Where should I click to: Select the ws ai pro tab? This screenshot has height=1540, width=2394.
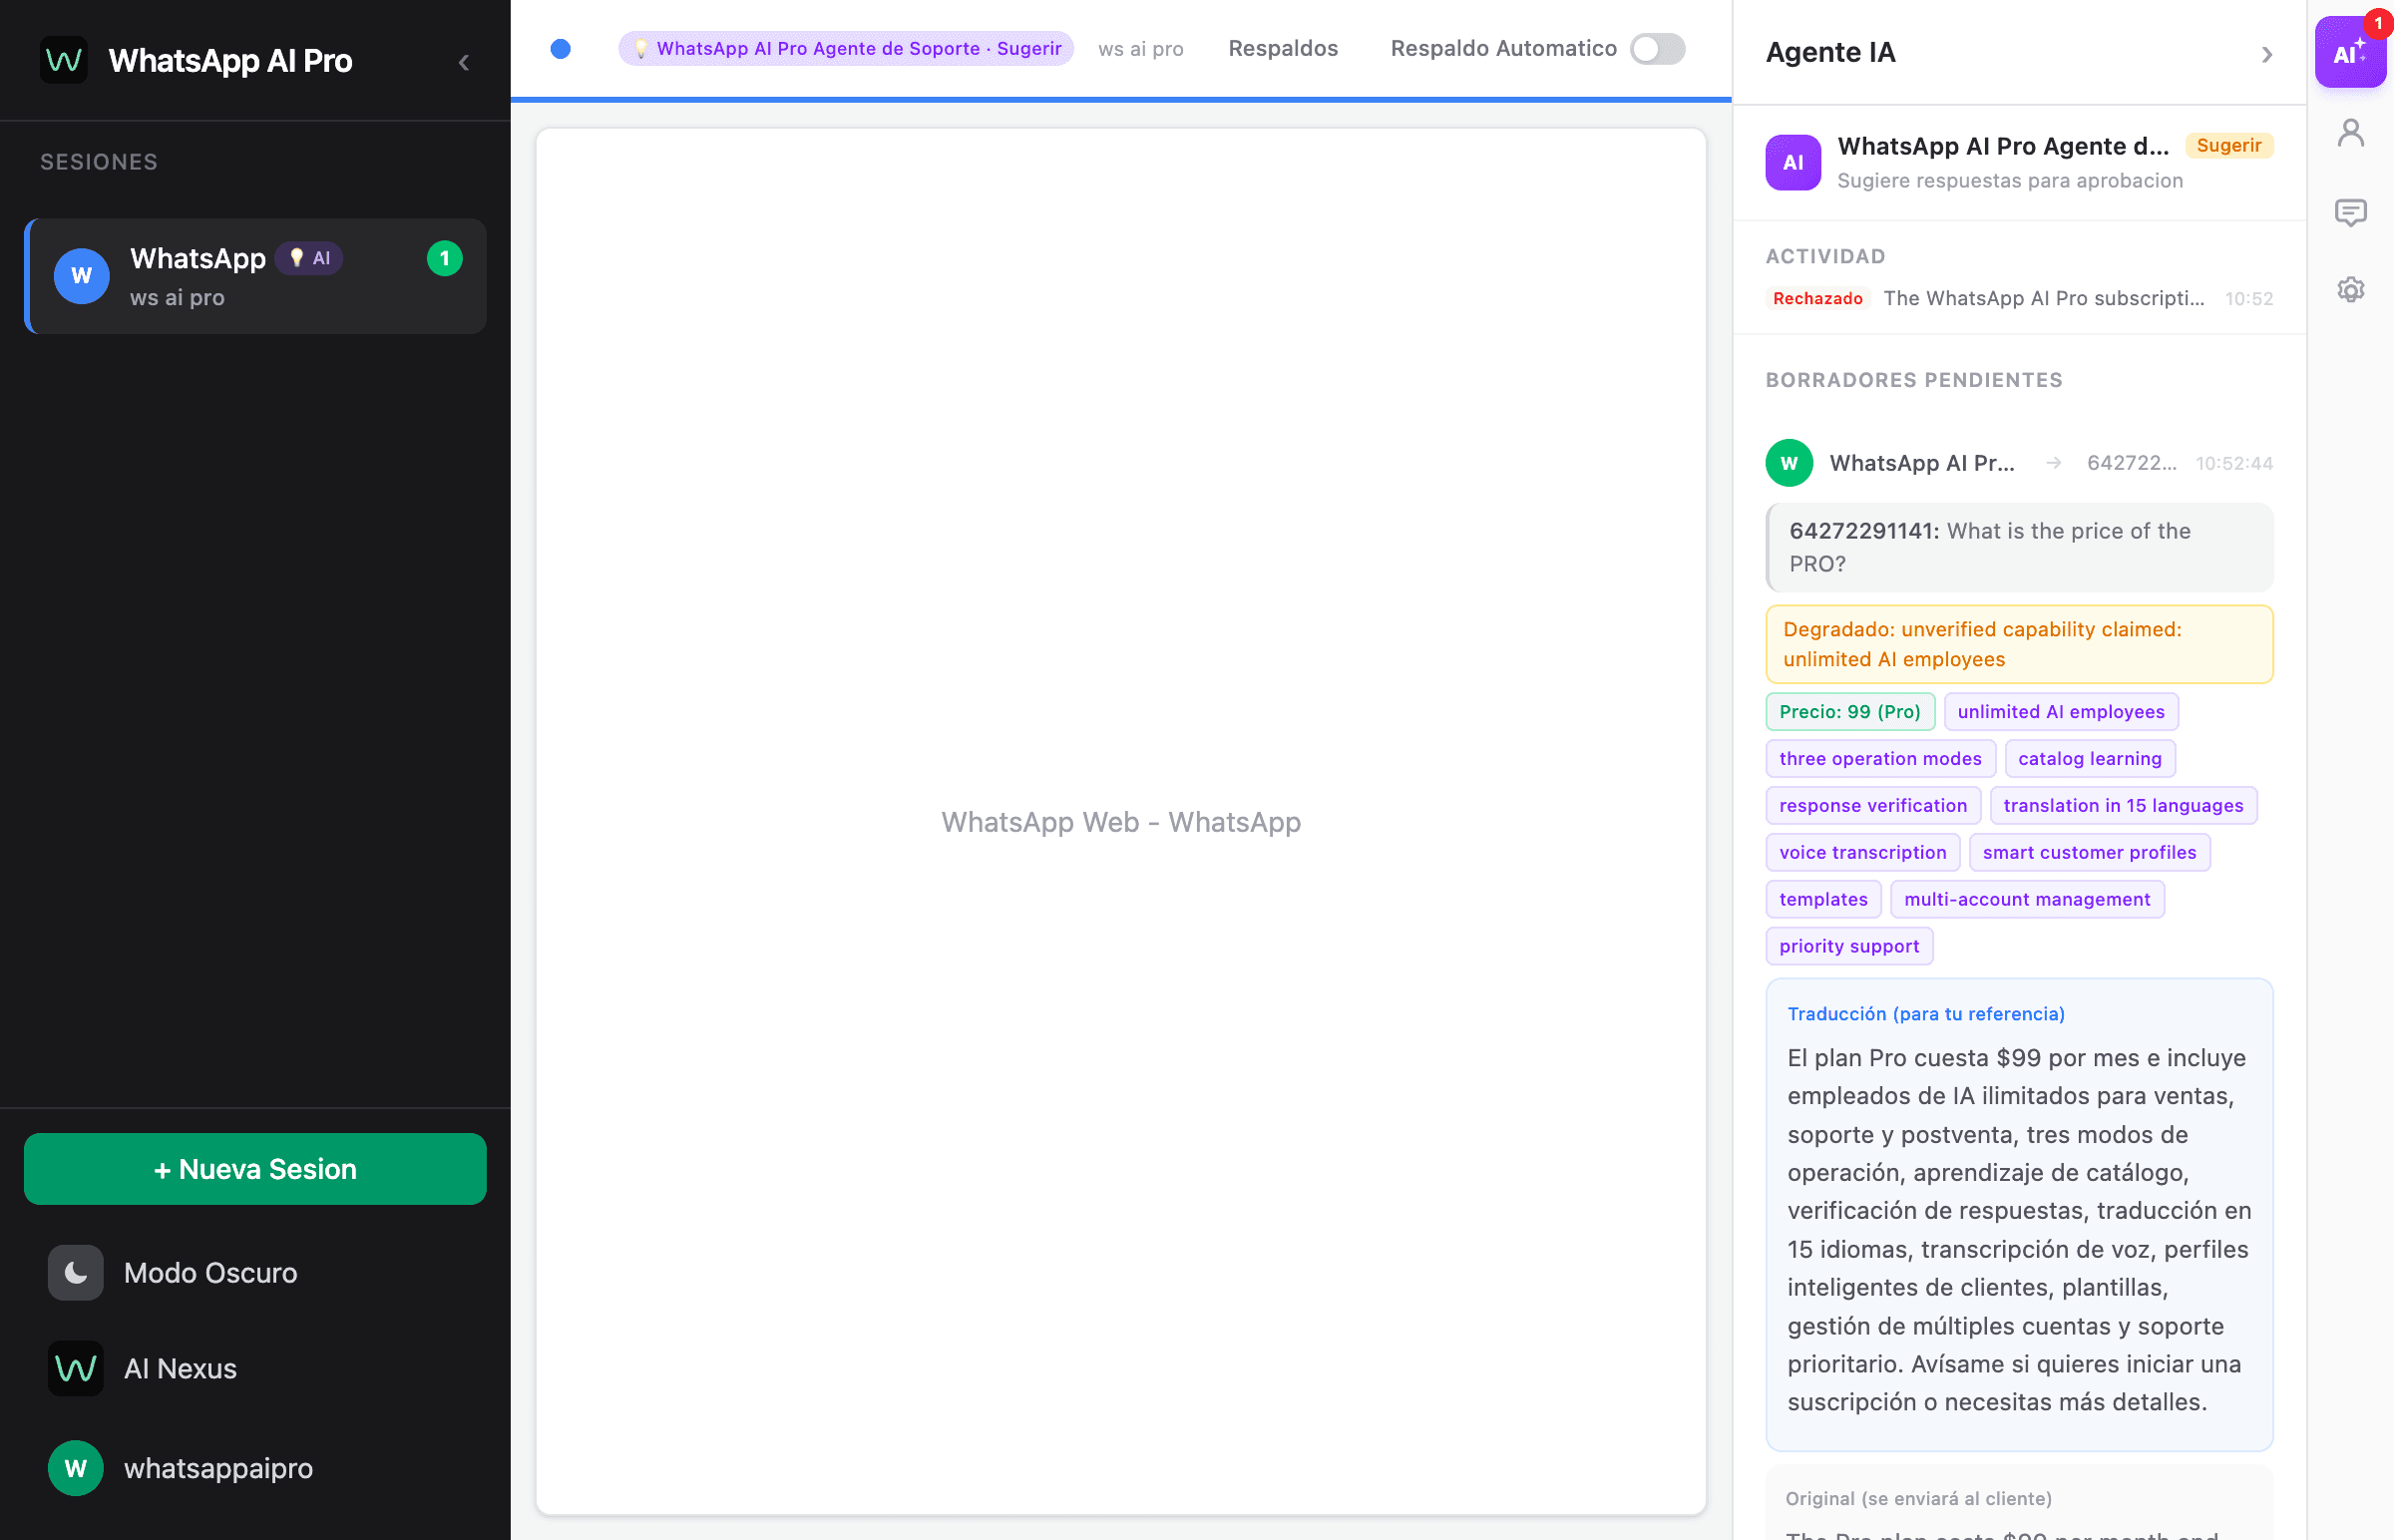tap(1140, 49)
